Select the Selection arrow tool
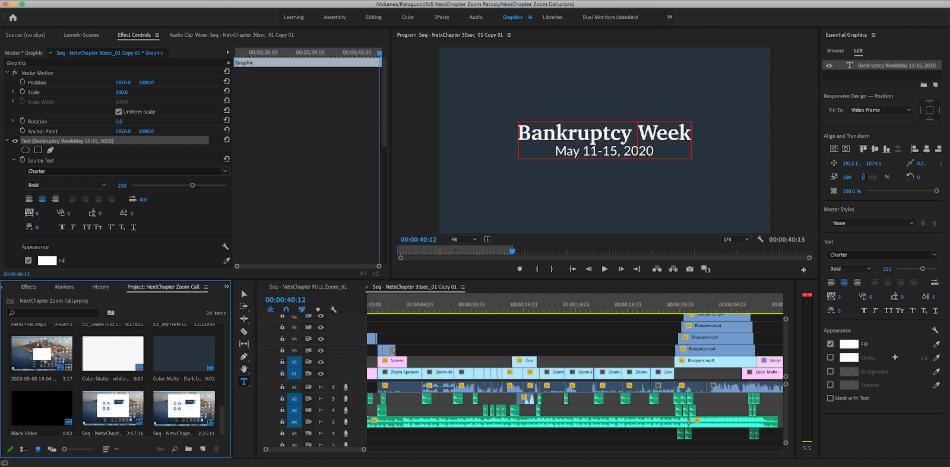950x467 pixels. coord(244,294)
